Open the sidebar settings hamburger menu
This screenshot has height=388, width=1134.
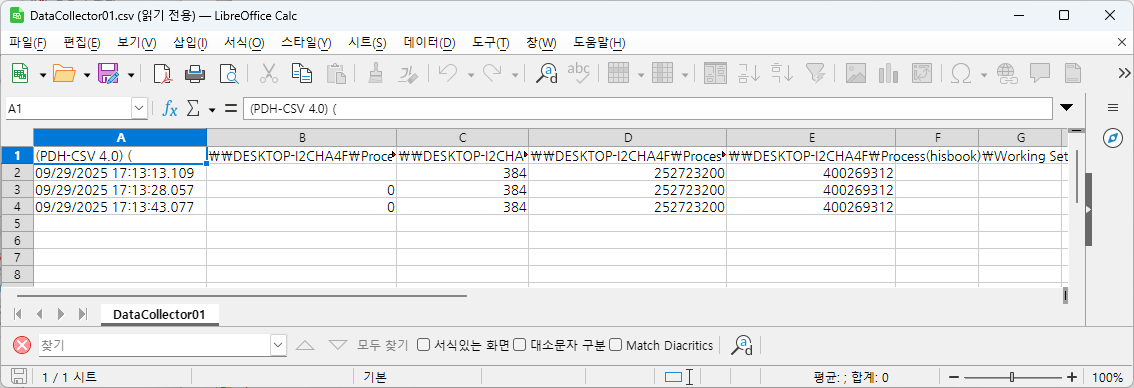click(x=1113, y=107)
